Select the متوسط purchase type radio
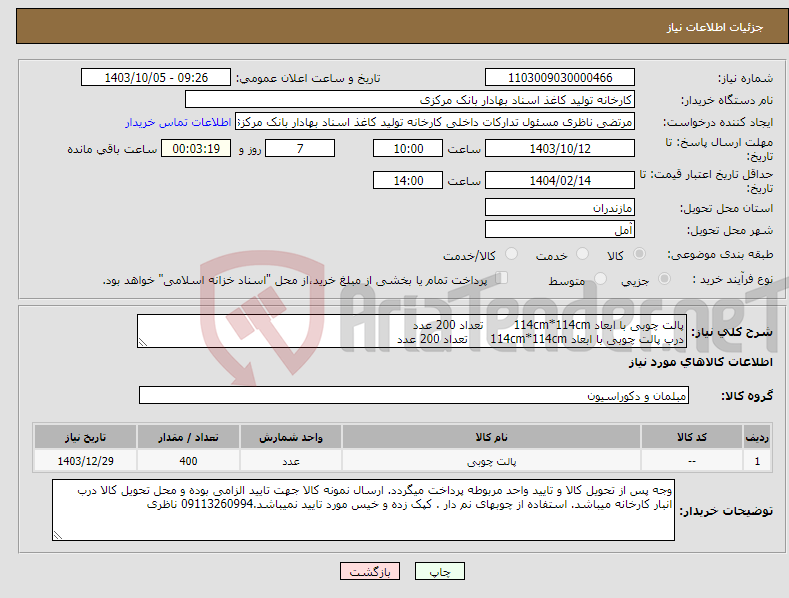 pos(600,278)
